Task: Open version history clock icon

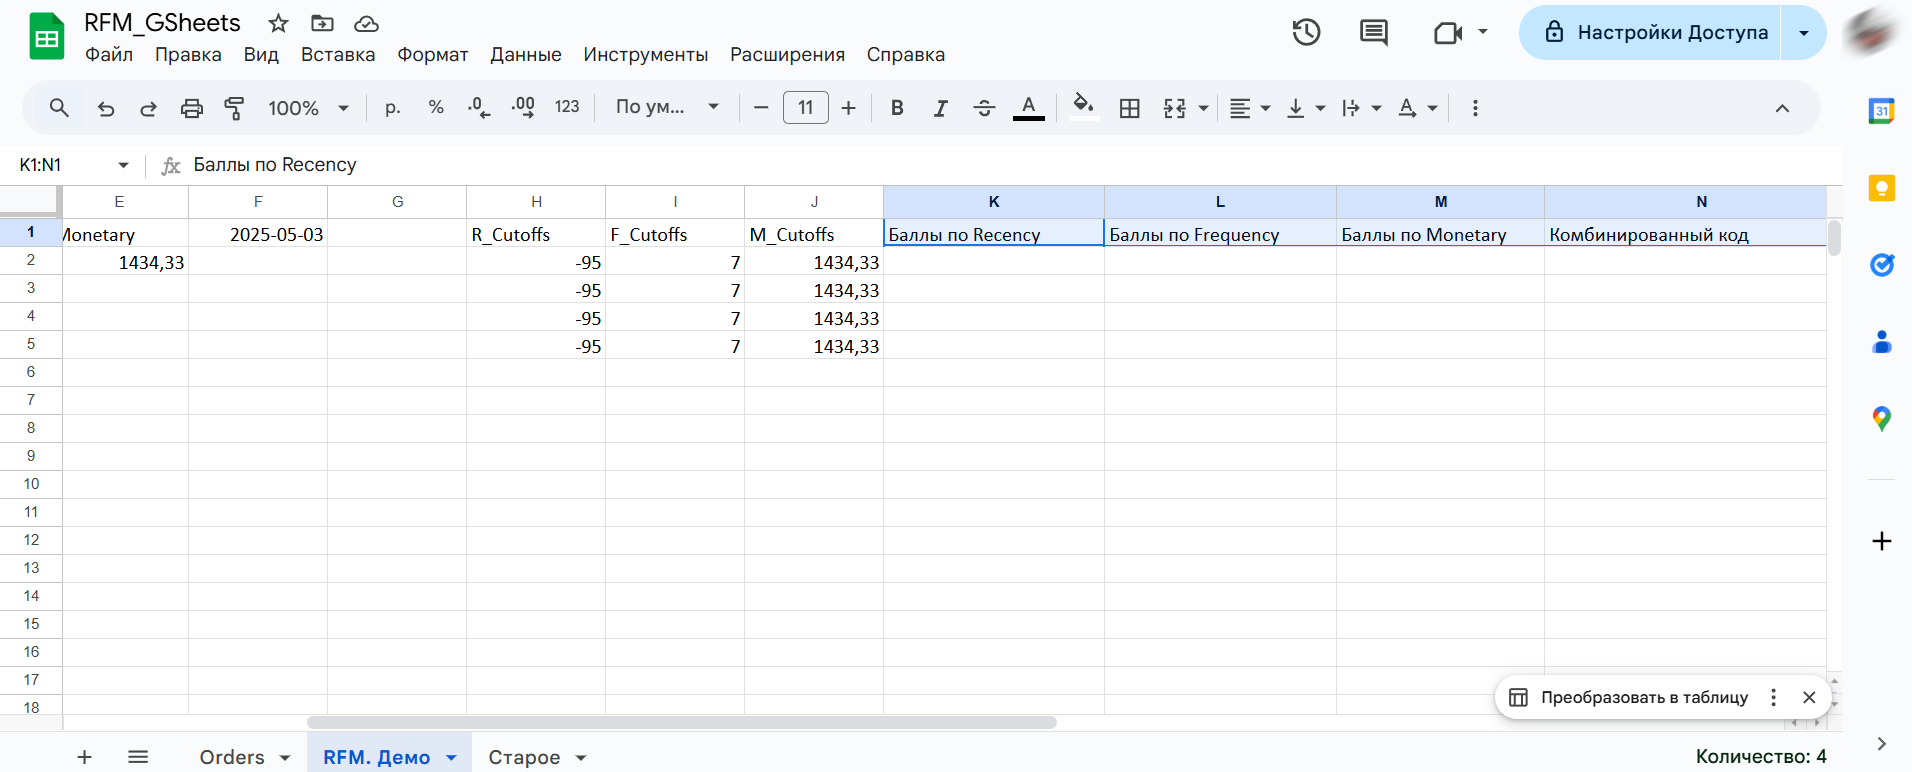Action: pyautogui.click(x=1306, y=32)
